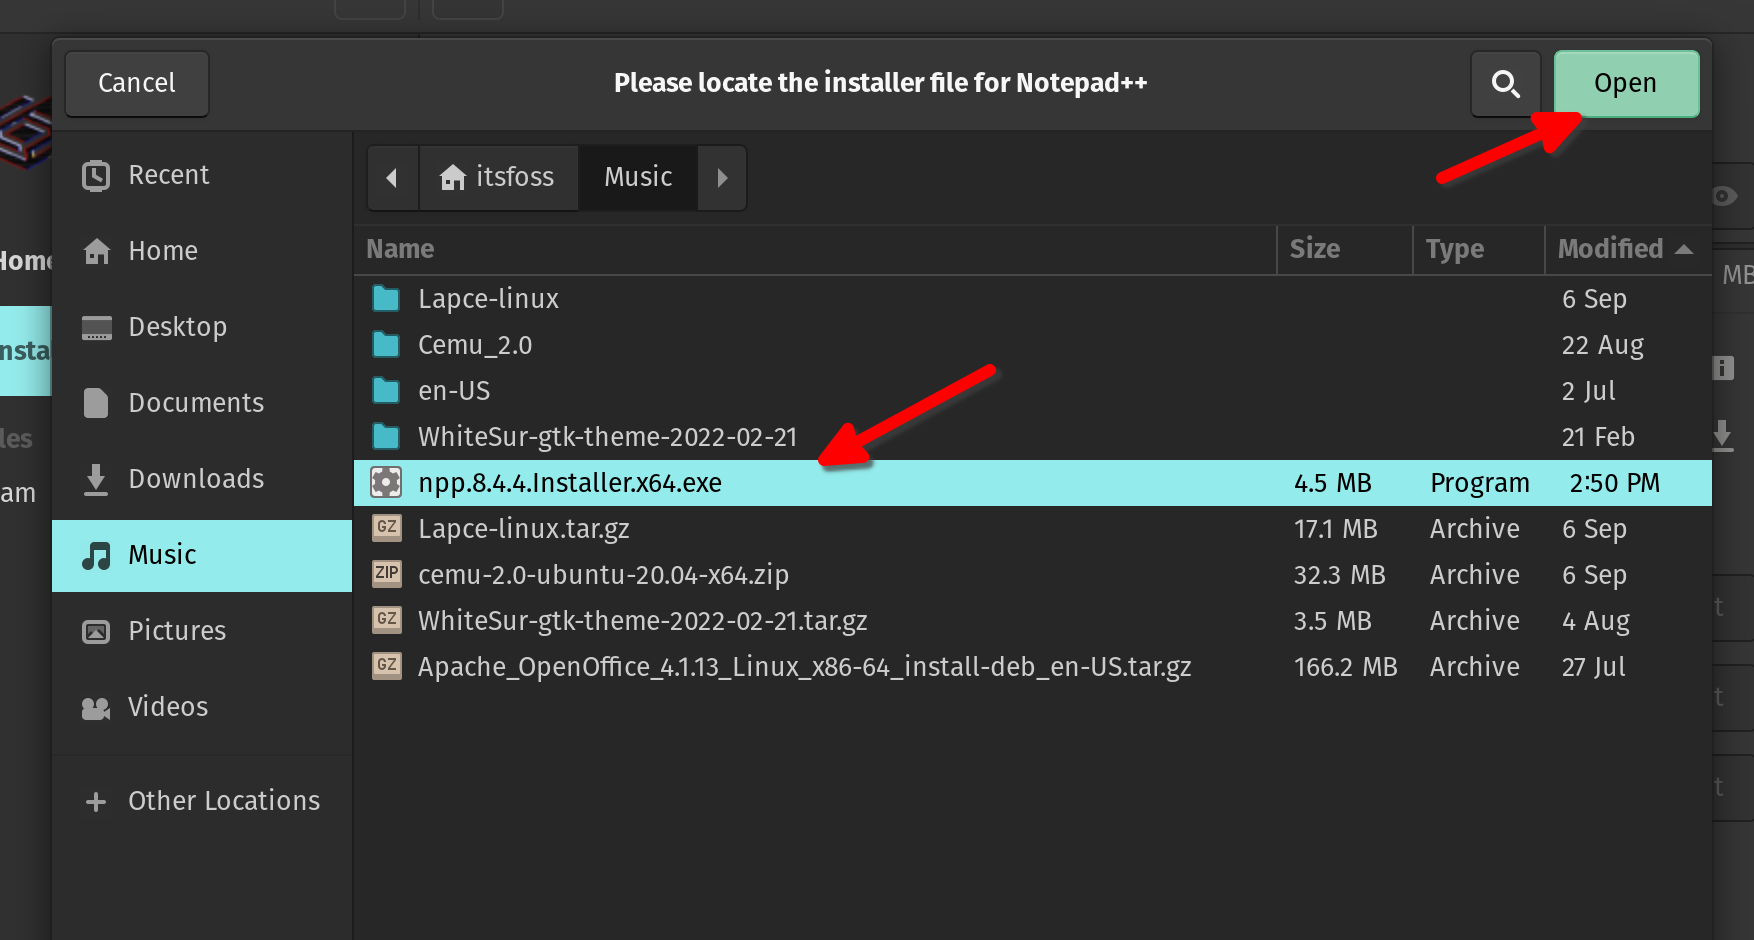
Task: Sort by Modified column header
Action: pyautogui.click(x=1628, y=249)
